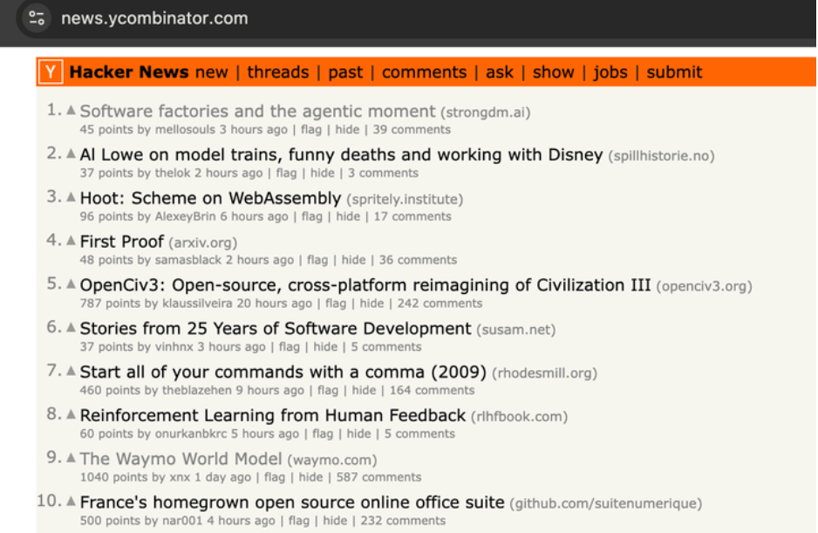
Task: Upvote the First Proof story
Action: pos(71,241)
